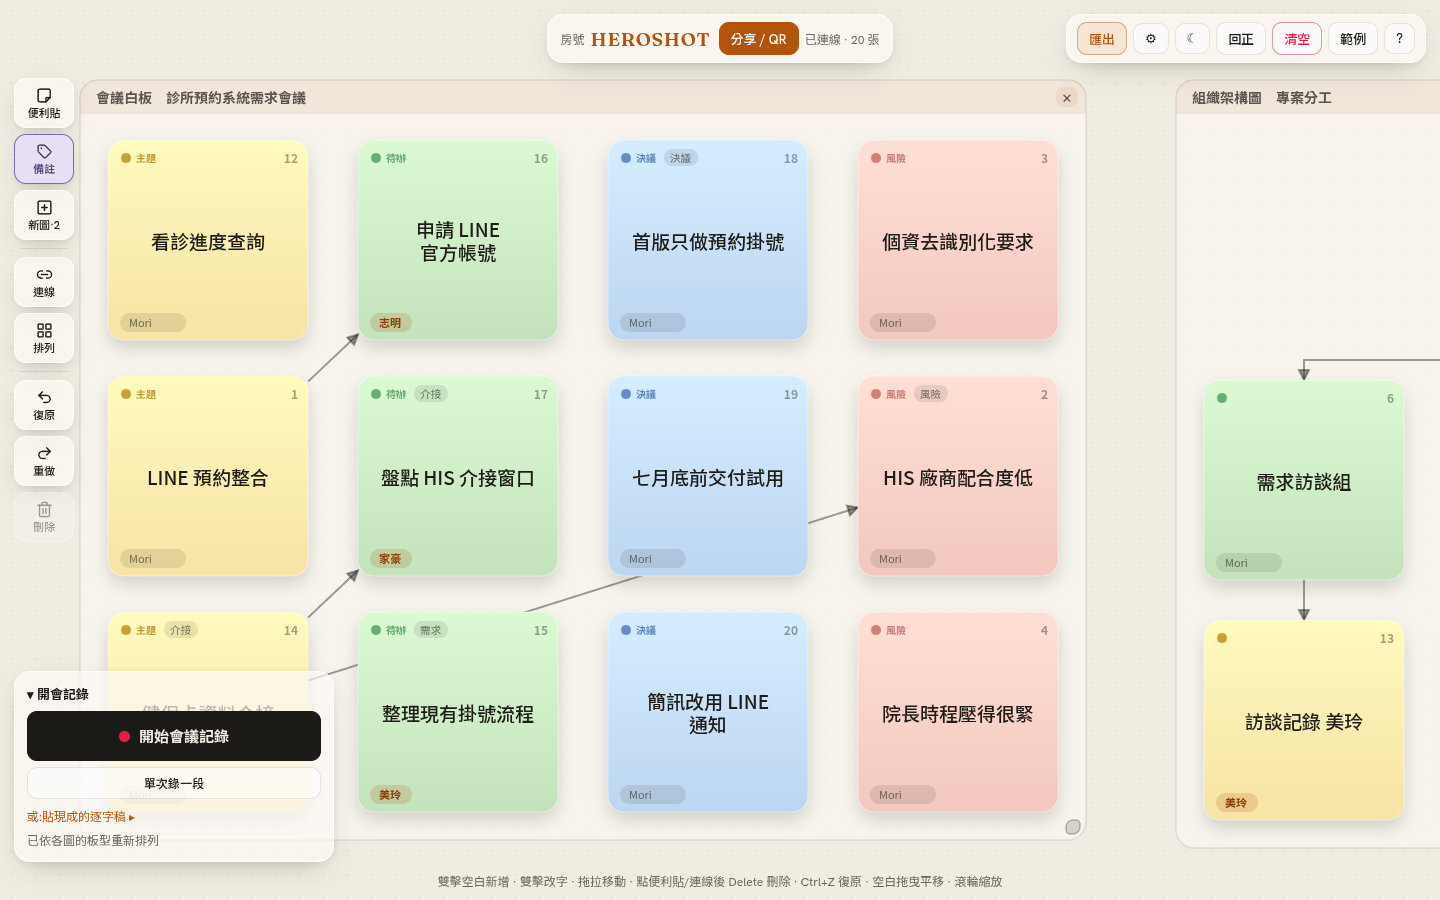
Task: Undo with the 復原 tool
Action: coord(44,405)
